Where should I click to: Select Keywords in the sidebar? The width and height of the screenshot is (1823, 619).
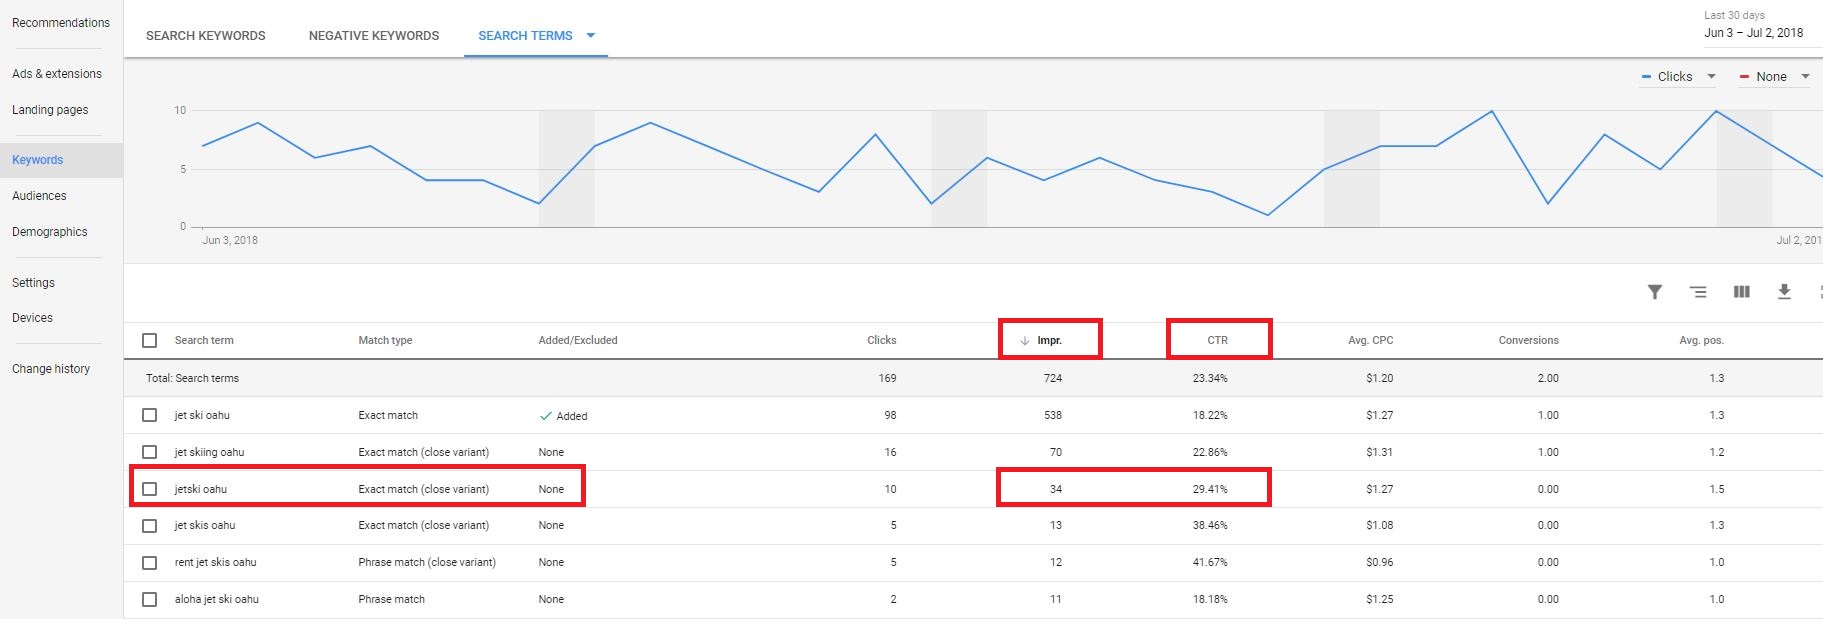pyautogui.click(x=38, y=160)
